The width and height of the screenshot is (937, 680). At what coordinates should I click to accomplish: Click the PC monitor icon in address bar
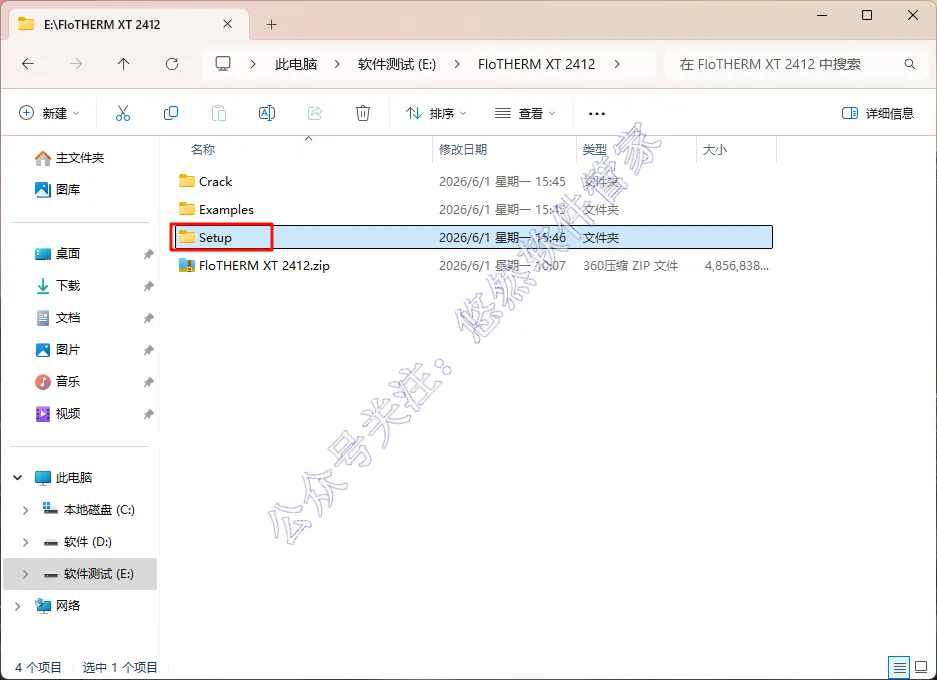pyautogui.click(x=223, y=63)
